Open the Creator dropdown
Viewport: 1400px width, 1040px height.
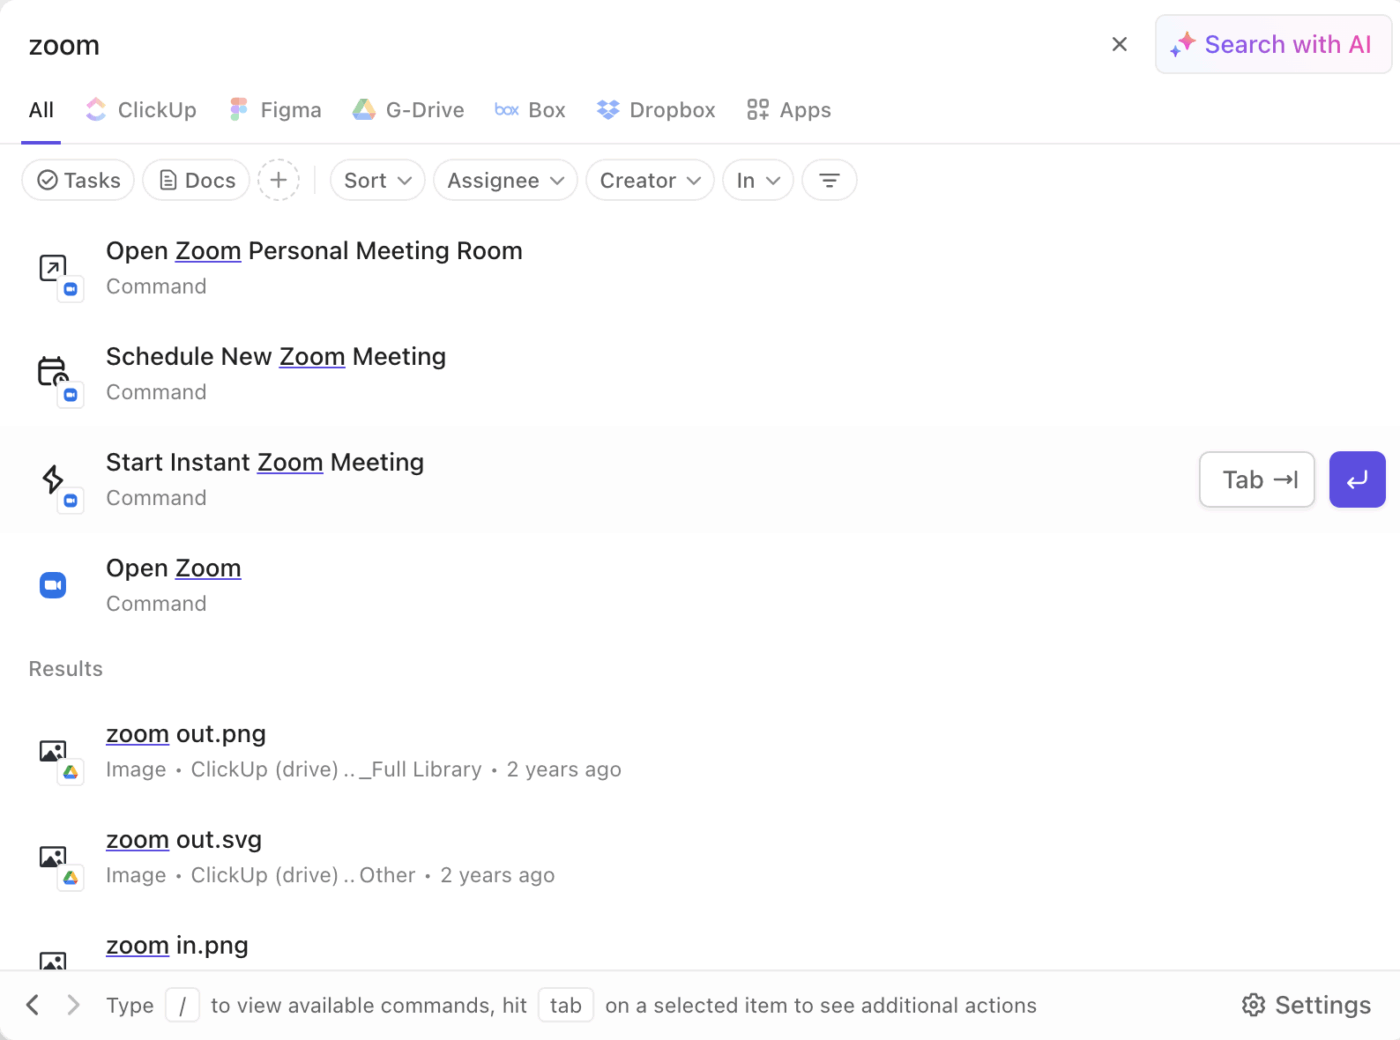click(x=650, y=180)
